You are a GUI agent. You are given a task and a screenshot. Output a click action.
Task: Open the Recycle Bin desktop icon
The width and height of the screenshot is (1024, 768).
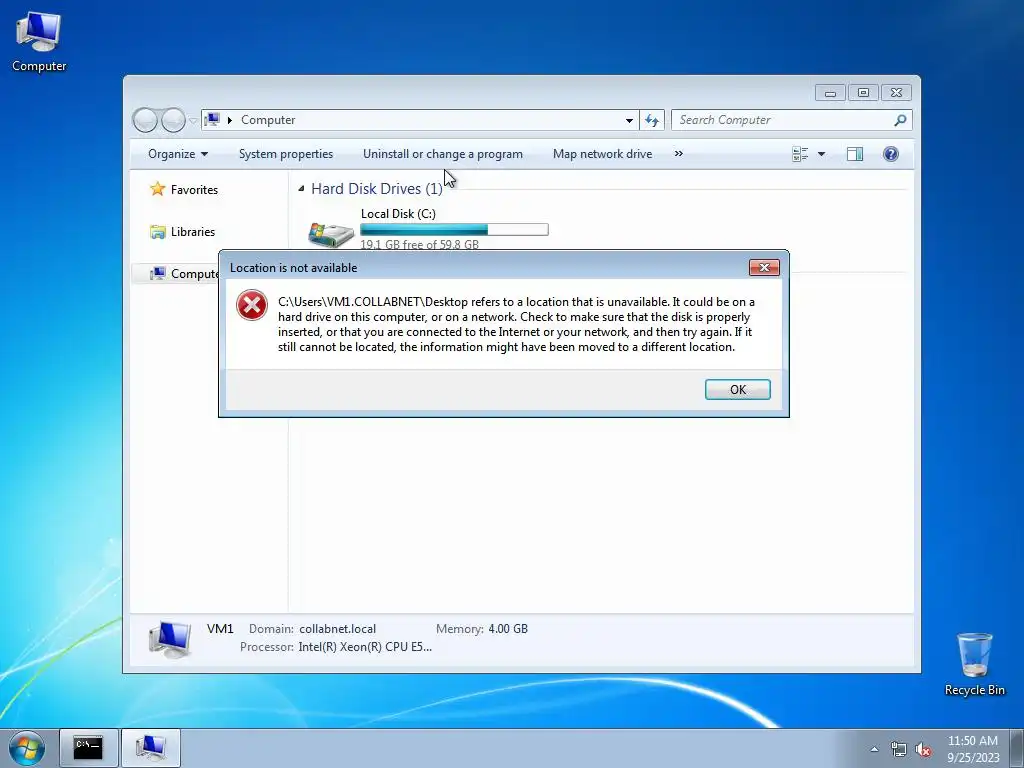click(x=974, y=664)
